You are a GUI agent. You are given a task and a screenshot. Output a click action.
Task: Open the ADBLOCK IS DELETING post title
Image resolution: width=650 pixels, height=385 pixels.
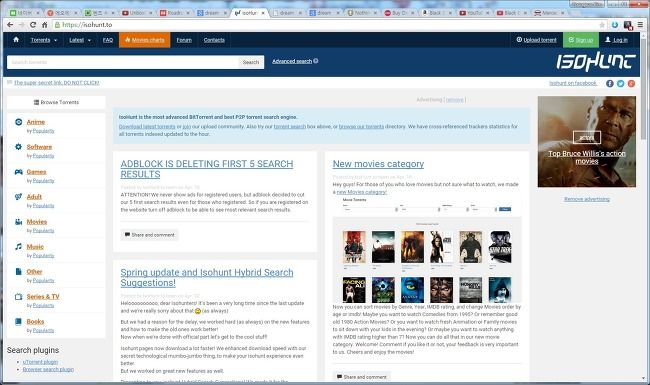[x=207, y=169]
